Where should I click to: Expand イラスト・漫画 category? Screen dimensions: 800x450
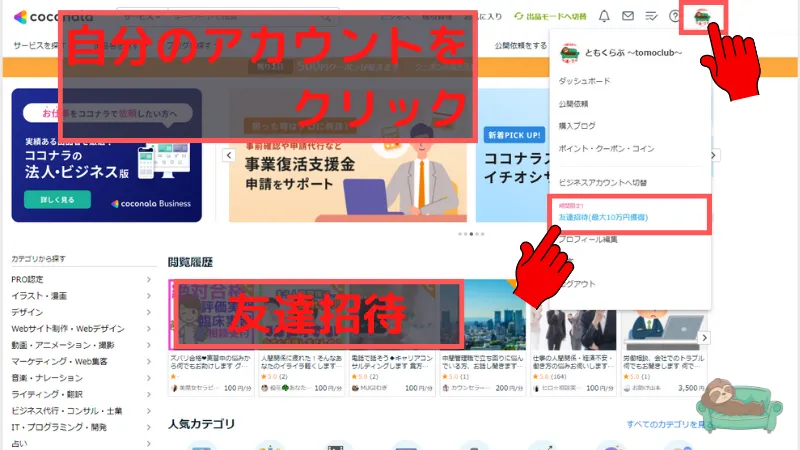[82, 296]
